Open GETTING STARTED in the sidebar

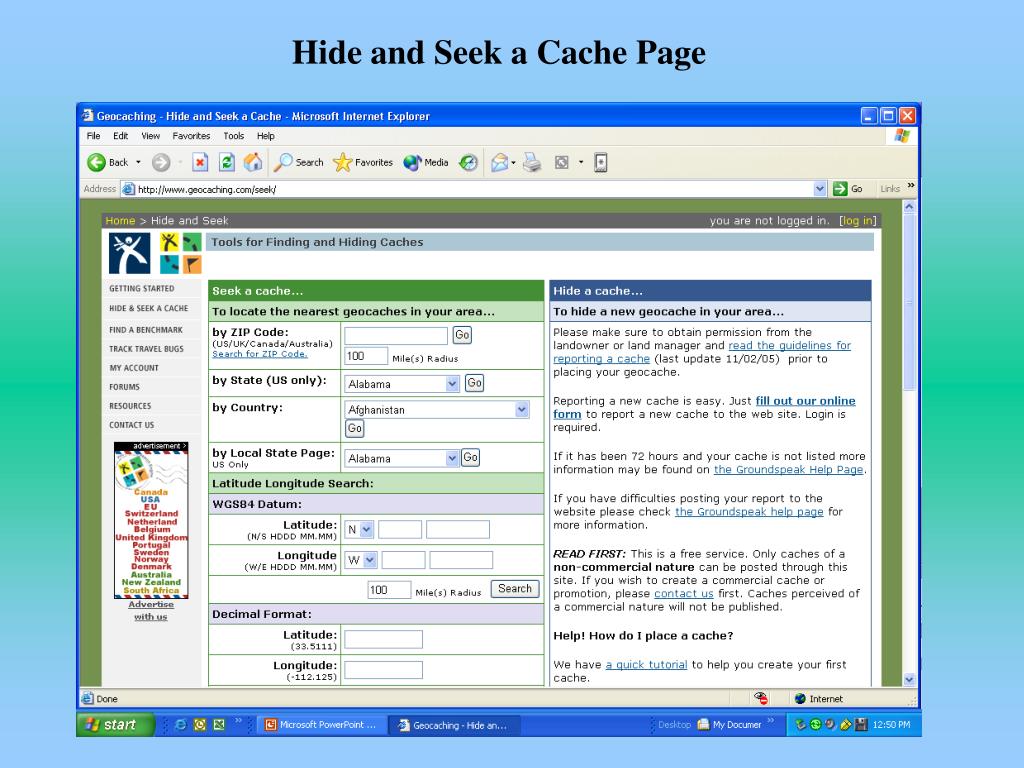[142, 288]
